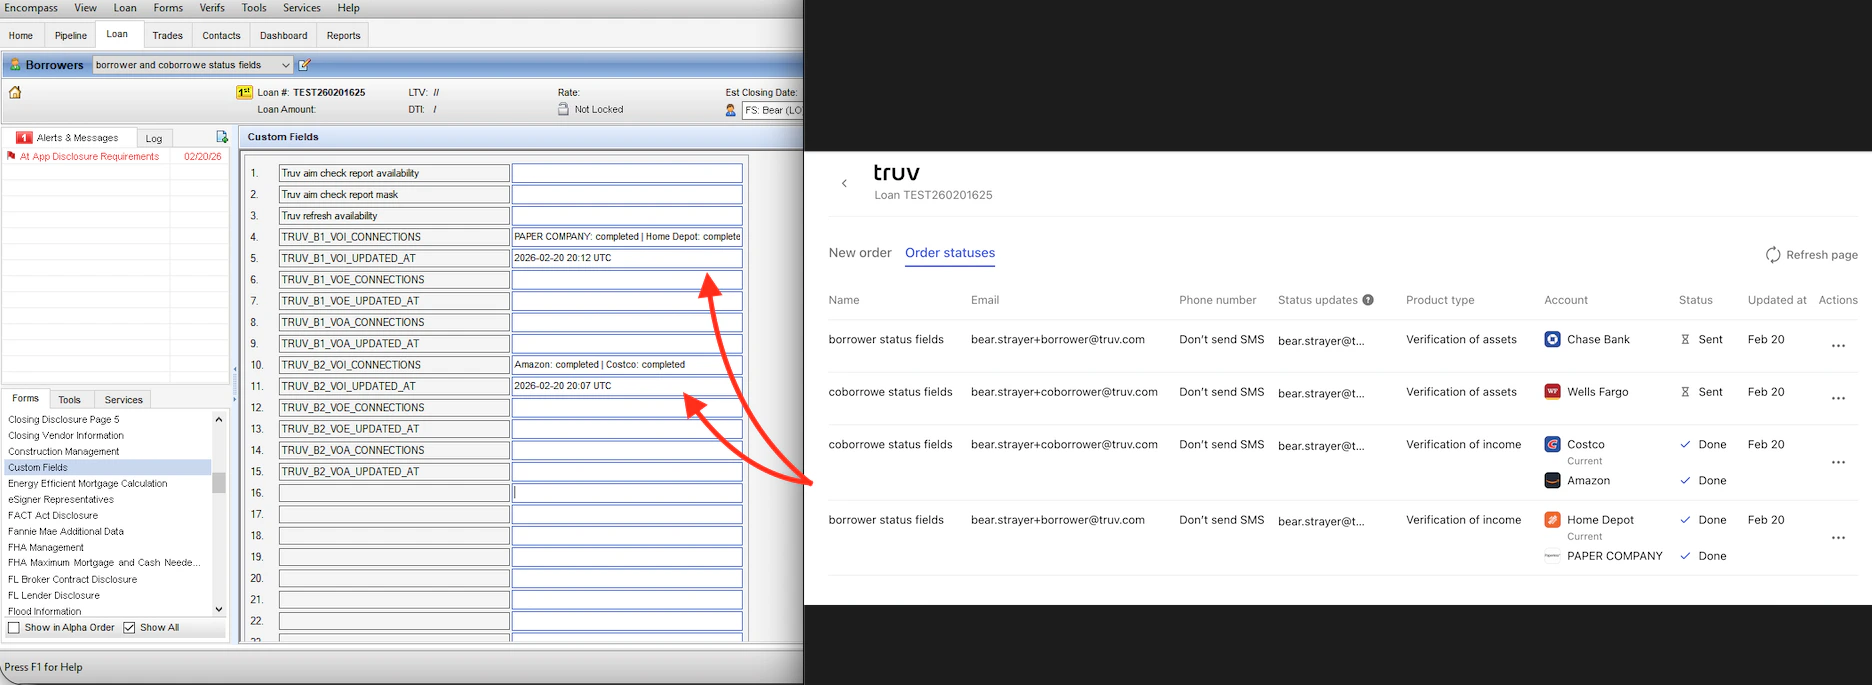Click the Done checkmark beside Costco
This screenshot has width=1872, height=685.
[x=1685, y=444]
